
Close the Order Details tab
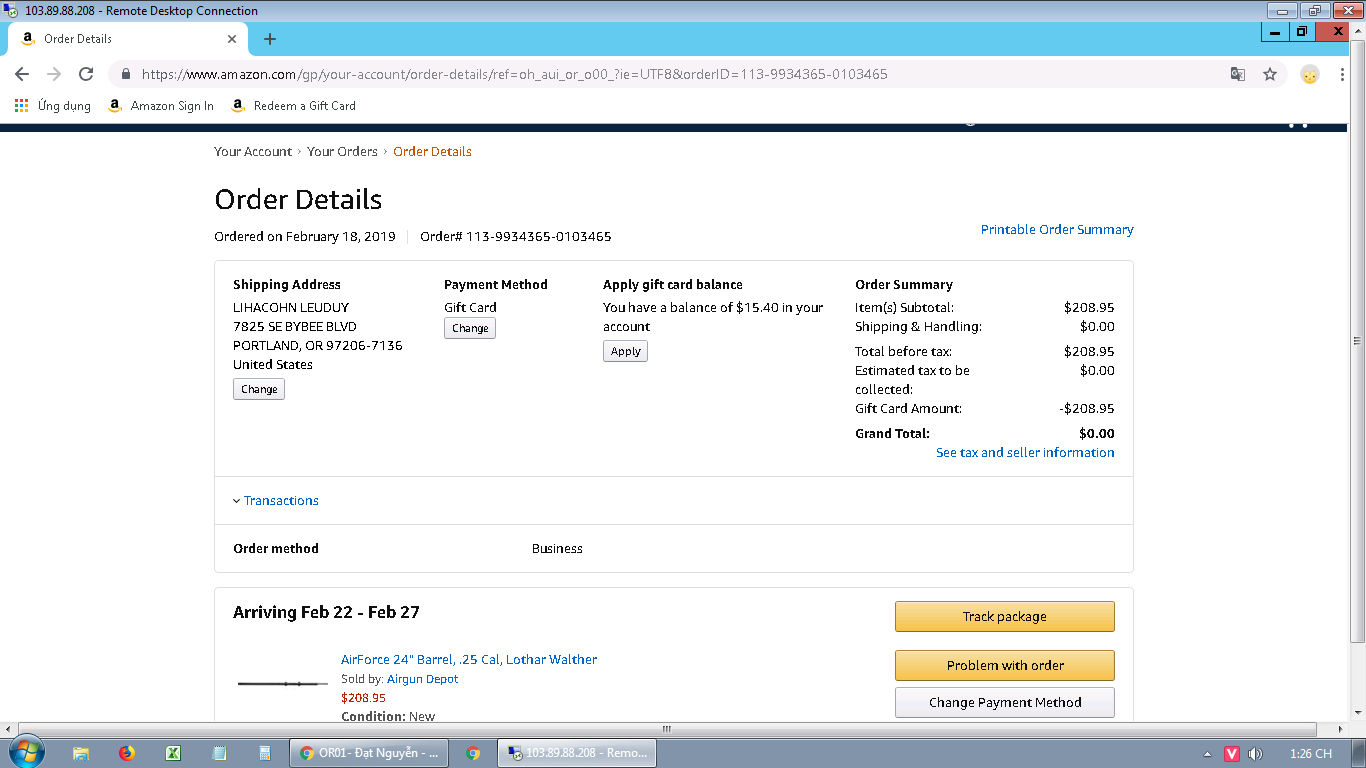pos(232,39)
